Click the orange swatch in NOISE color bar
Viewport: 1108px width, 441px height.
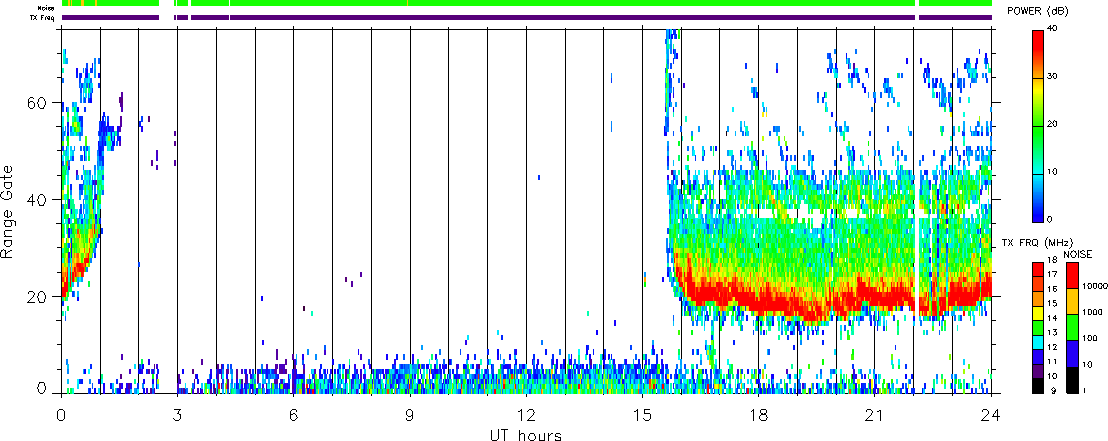1072,301
